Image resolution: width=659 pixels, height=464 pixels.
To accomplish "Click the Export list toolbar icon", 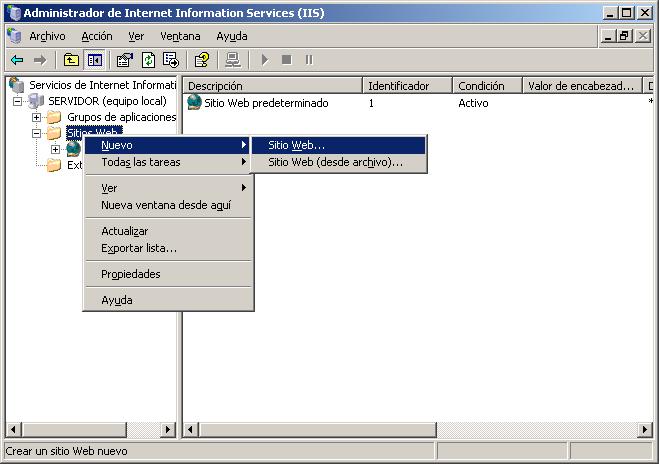I will [171, 60].
